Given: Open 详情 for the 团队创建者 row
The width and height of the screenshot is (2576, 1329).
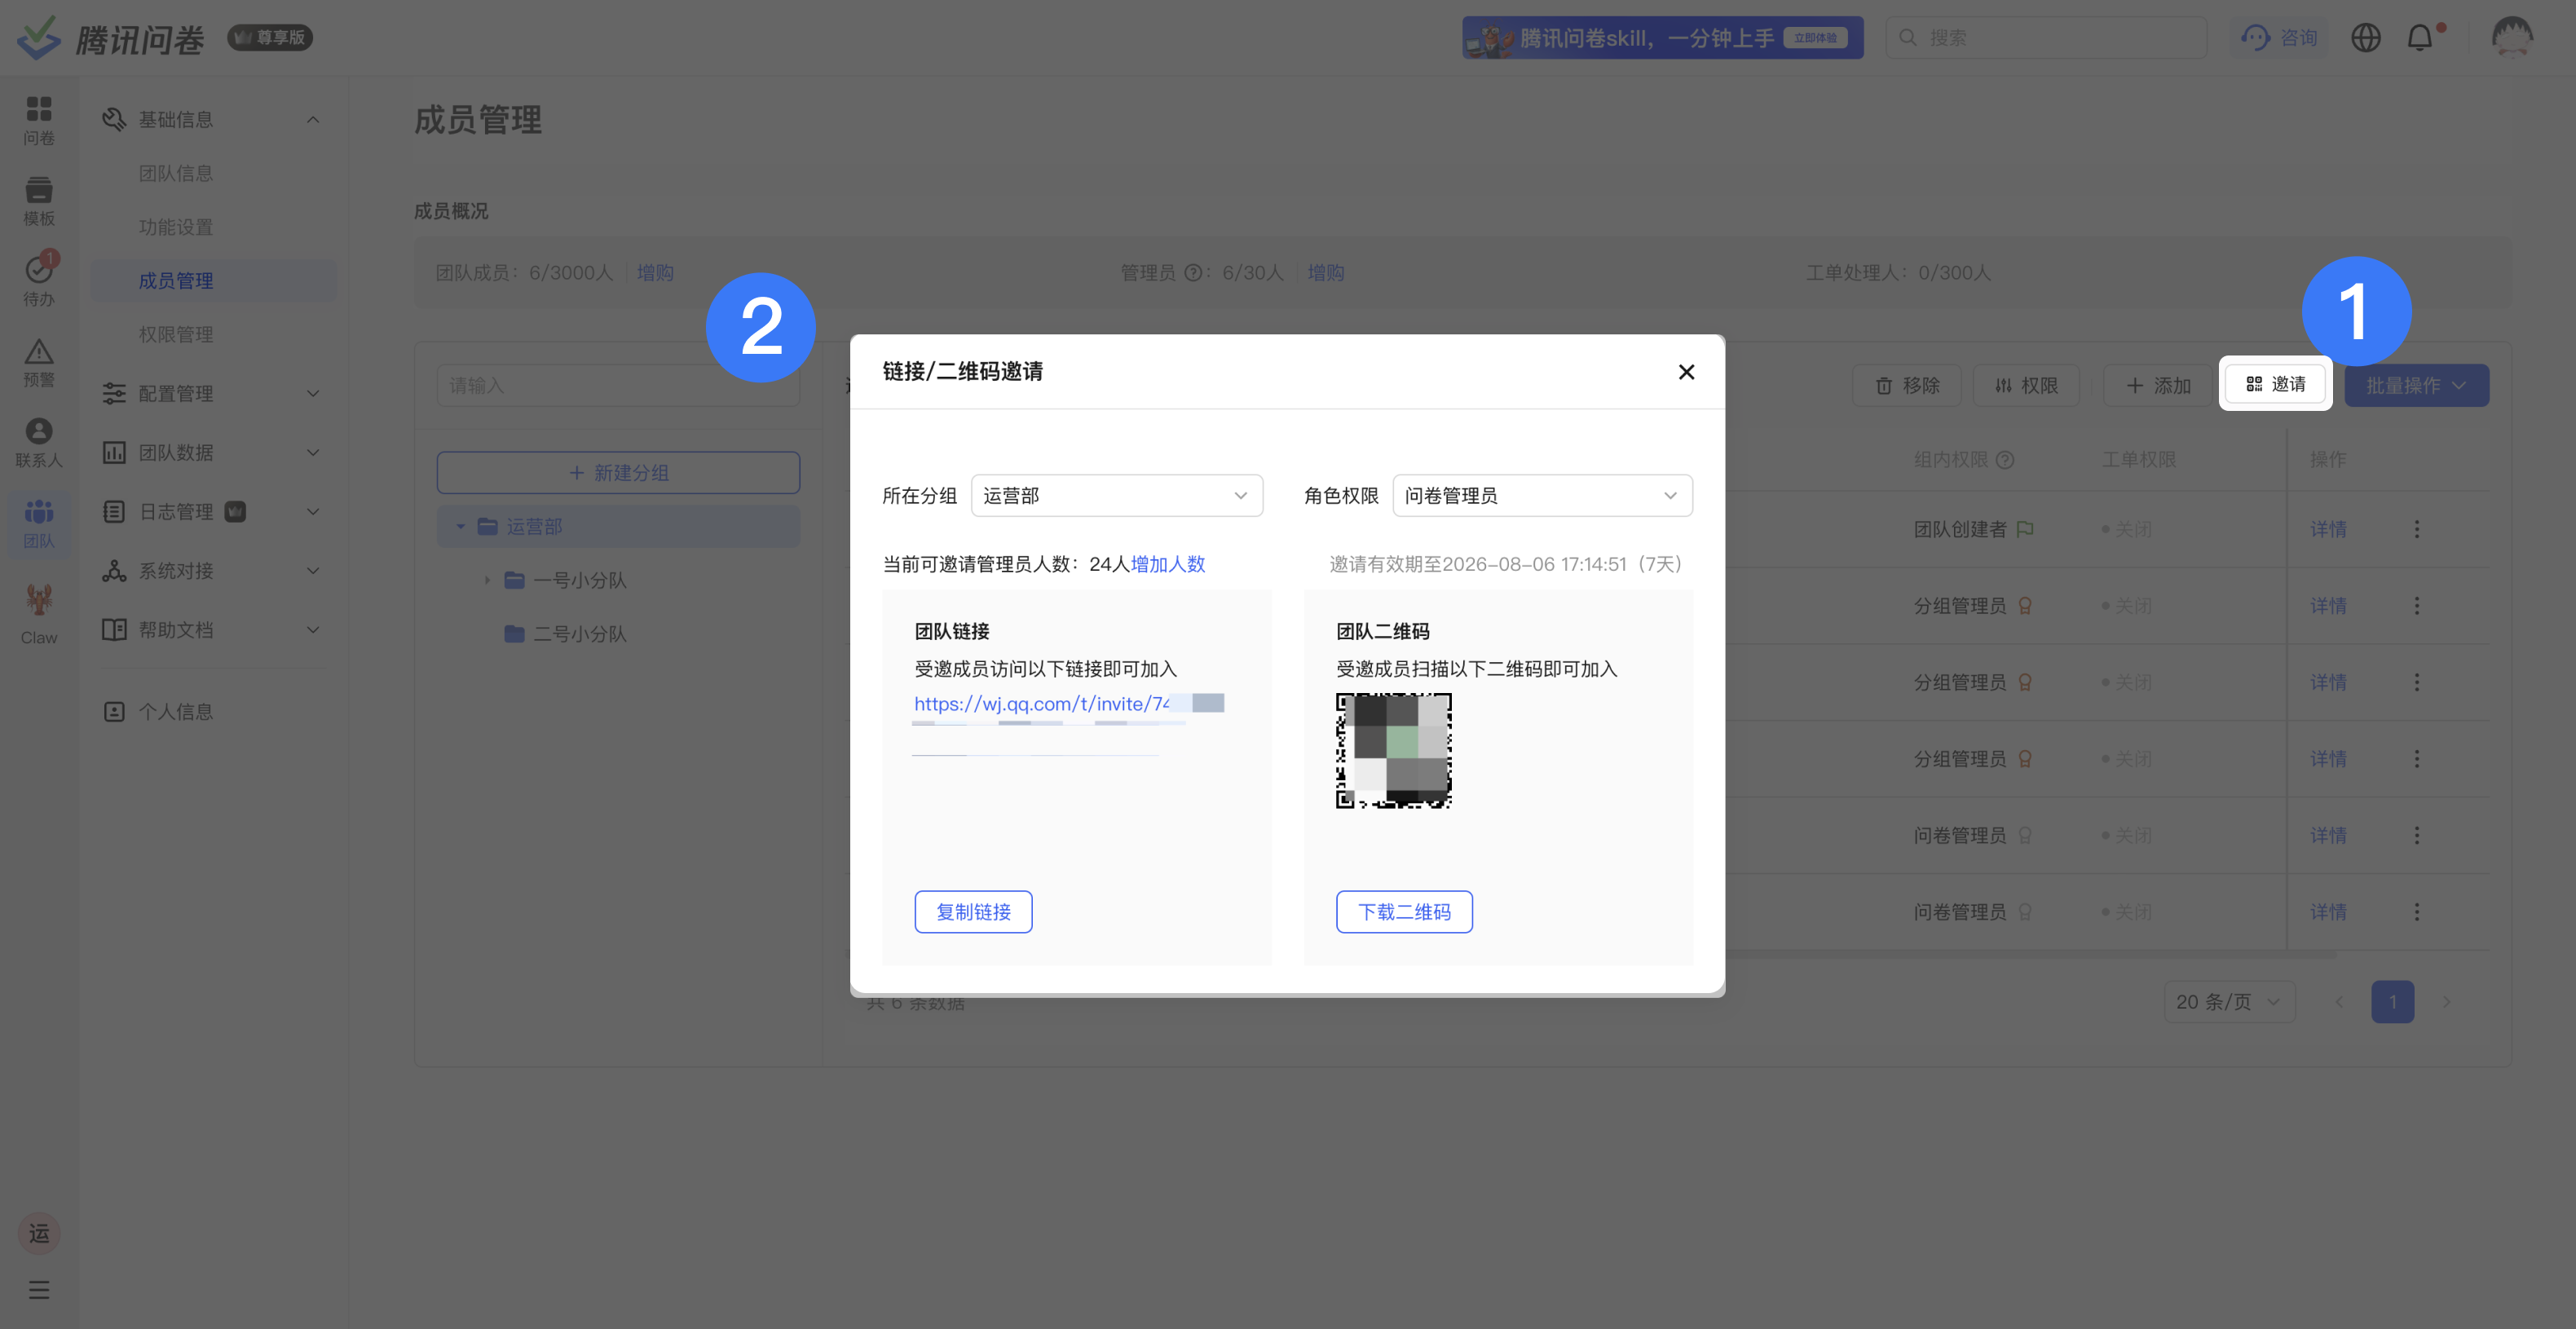Looking at the screenshot, I should pos(2328,530).
